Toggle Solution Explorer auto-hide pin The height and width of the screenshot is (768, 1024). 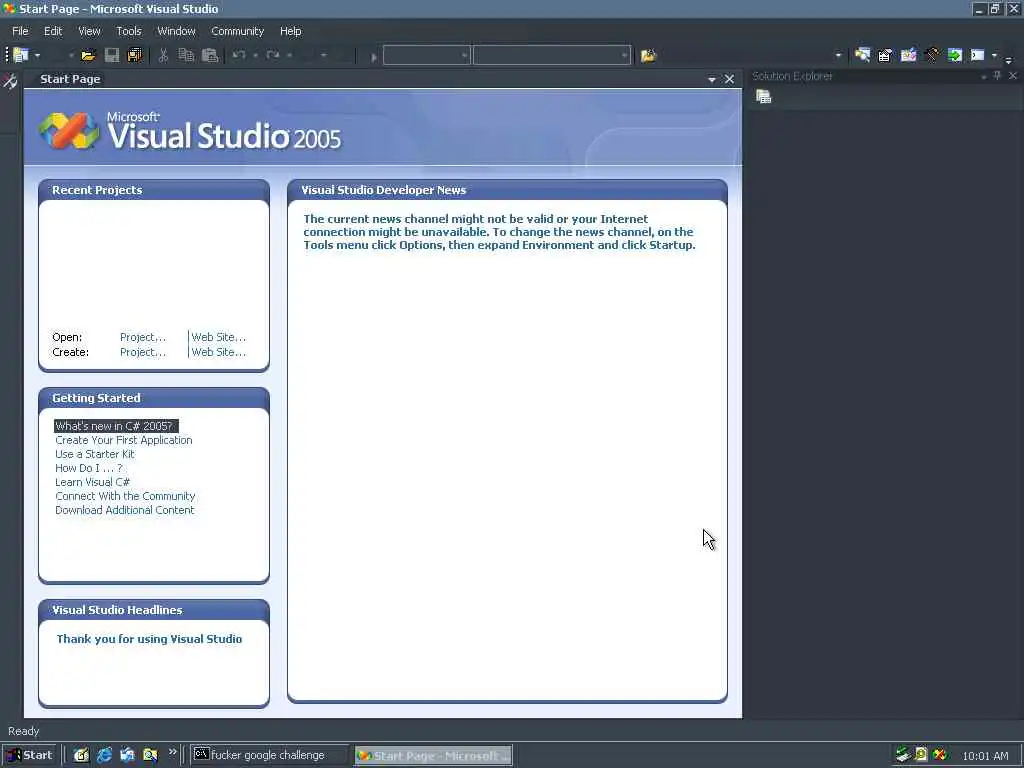click(998, 76)
